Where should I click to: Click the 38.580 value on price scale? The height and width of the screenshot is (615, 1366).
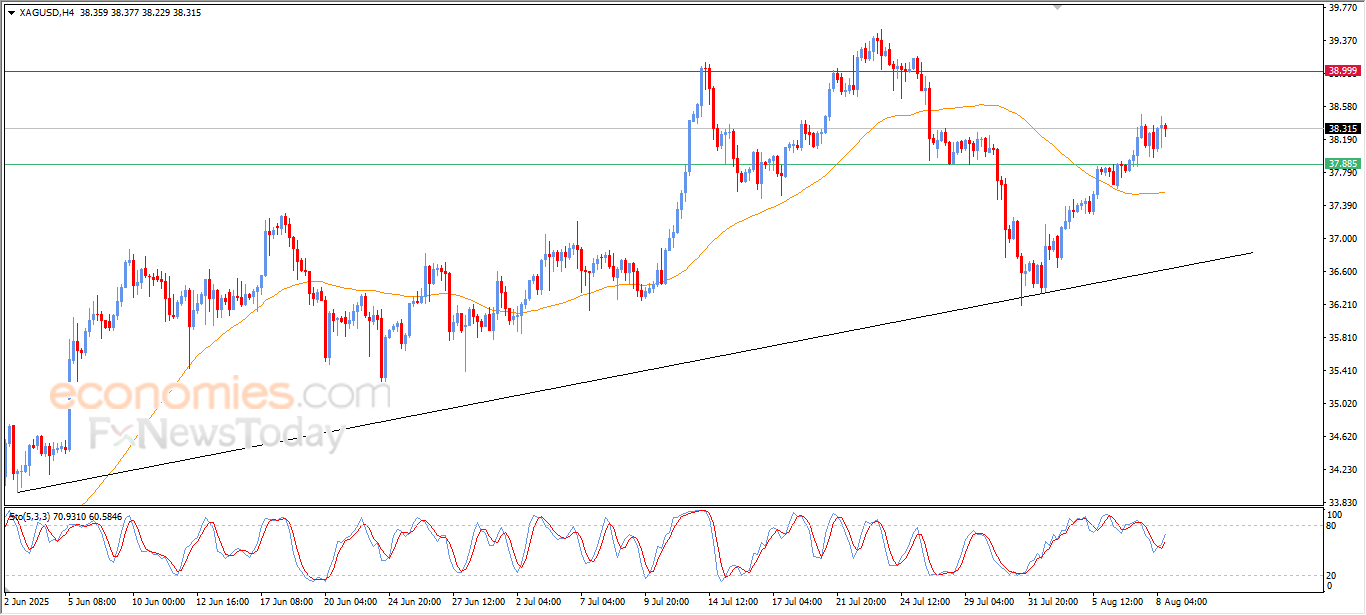point(1342,106)
